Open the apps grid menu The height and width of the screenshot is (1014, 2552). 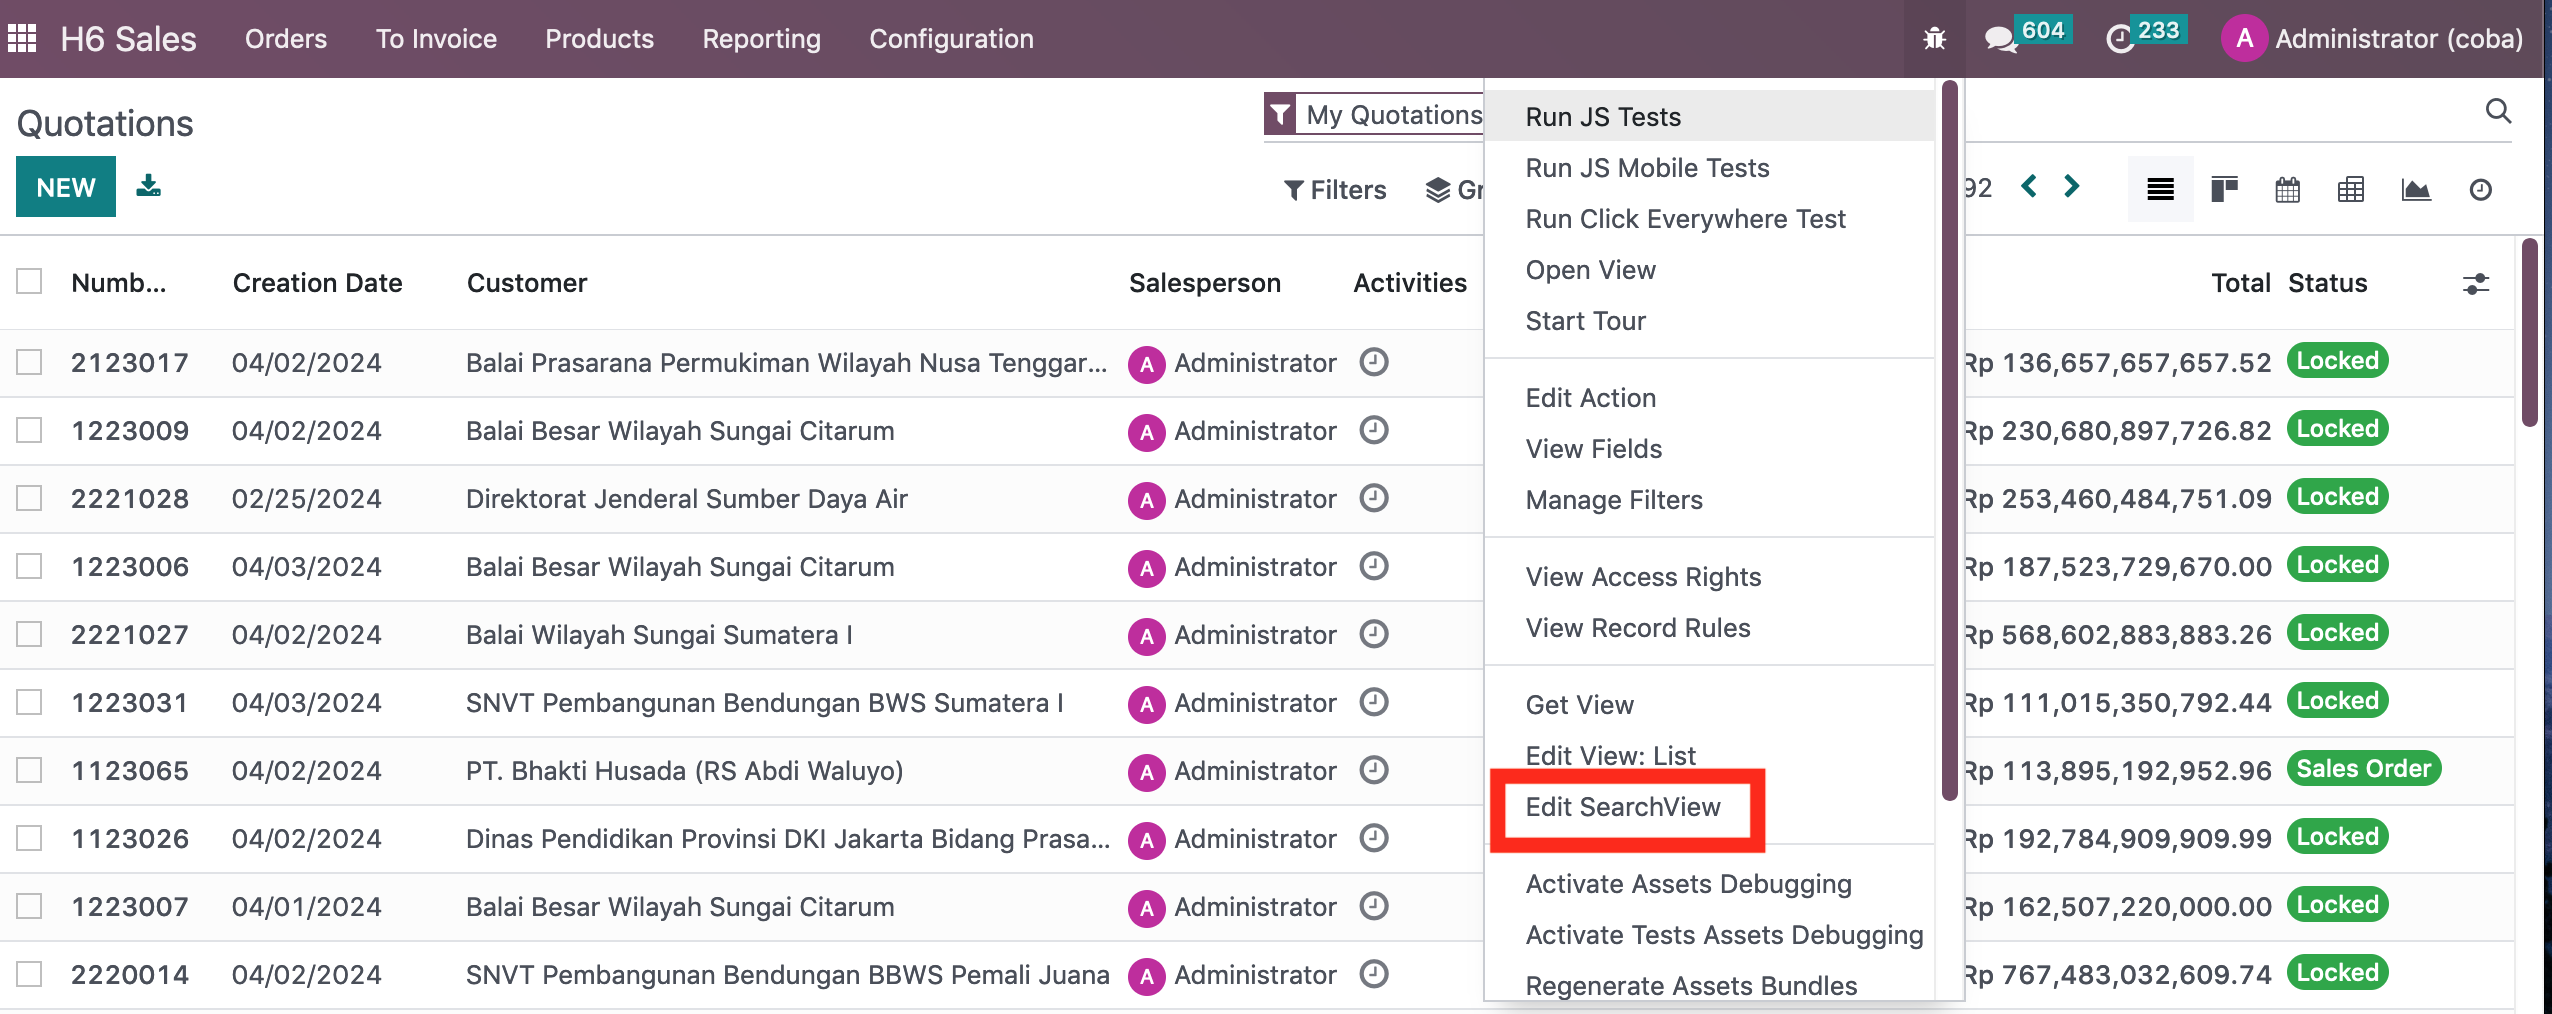click(x=21, y=37)
